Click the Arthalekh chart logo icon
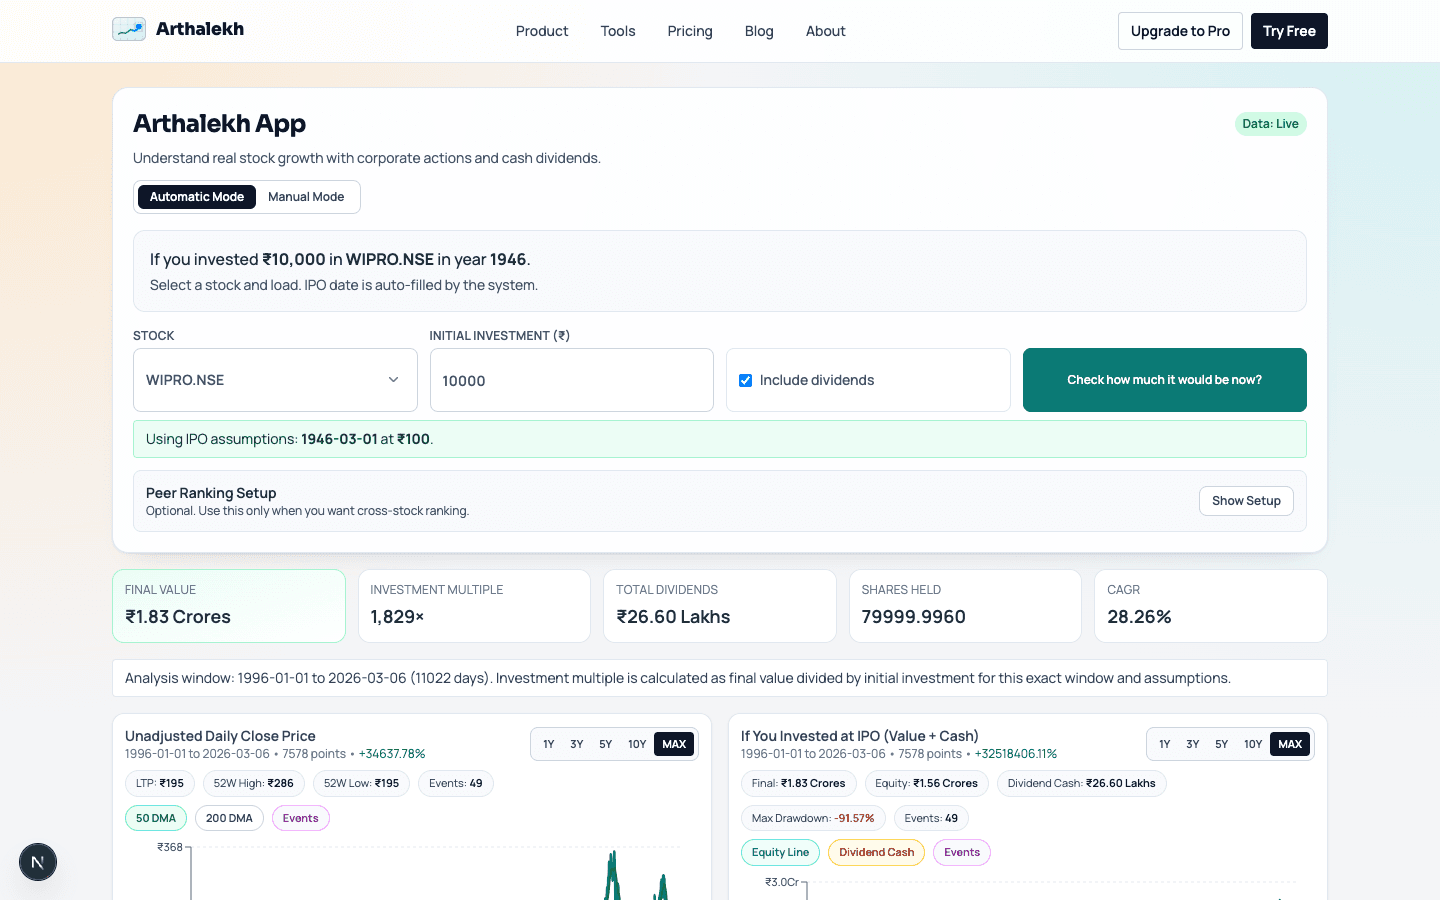This screenshot has height=900, width=1440. [x=128, y=29]
